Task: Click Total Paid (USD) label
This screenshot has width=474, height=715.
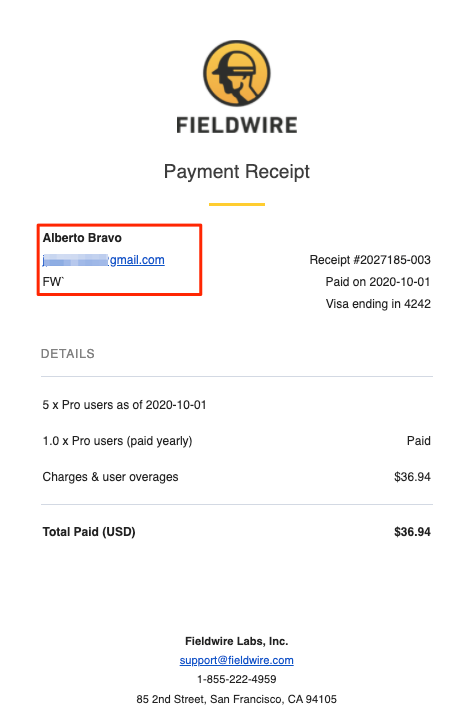Action: coord(89,532)
